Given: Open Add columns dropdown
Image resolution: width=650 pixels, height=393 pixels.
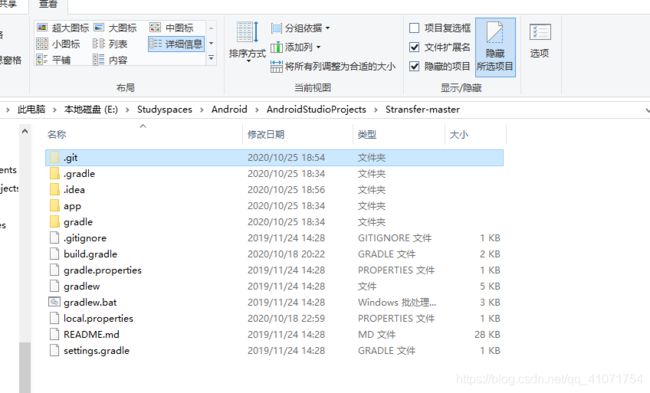Looking at the screenshot, I should 296,47.
